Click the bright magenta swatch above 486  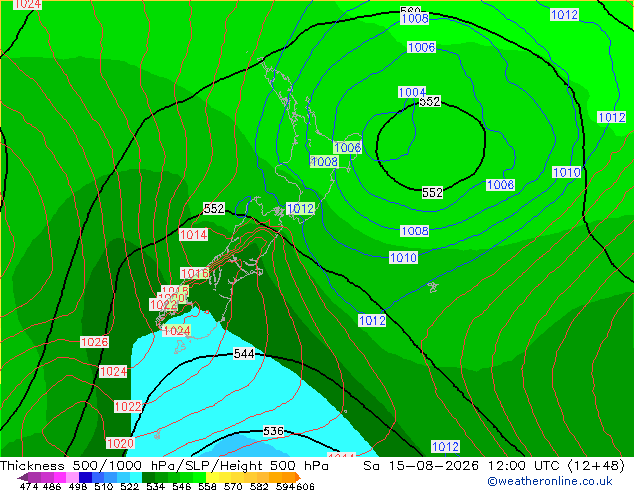pos(60,477)
